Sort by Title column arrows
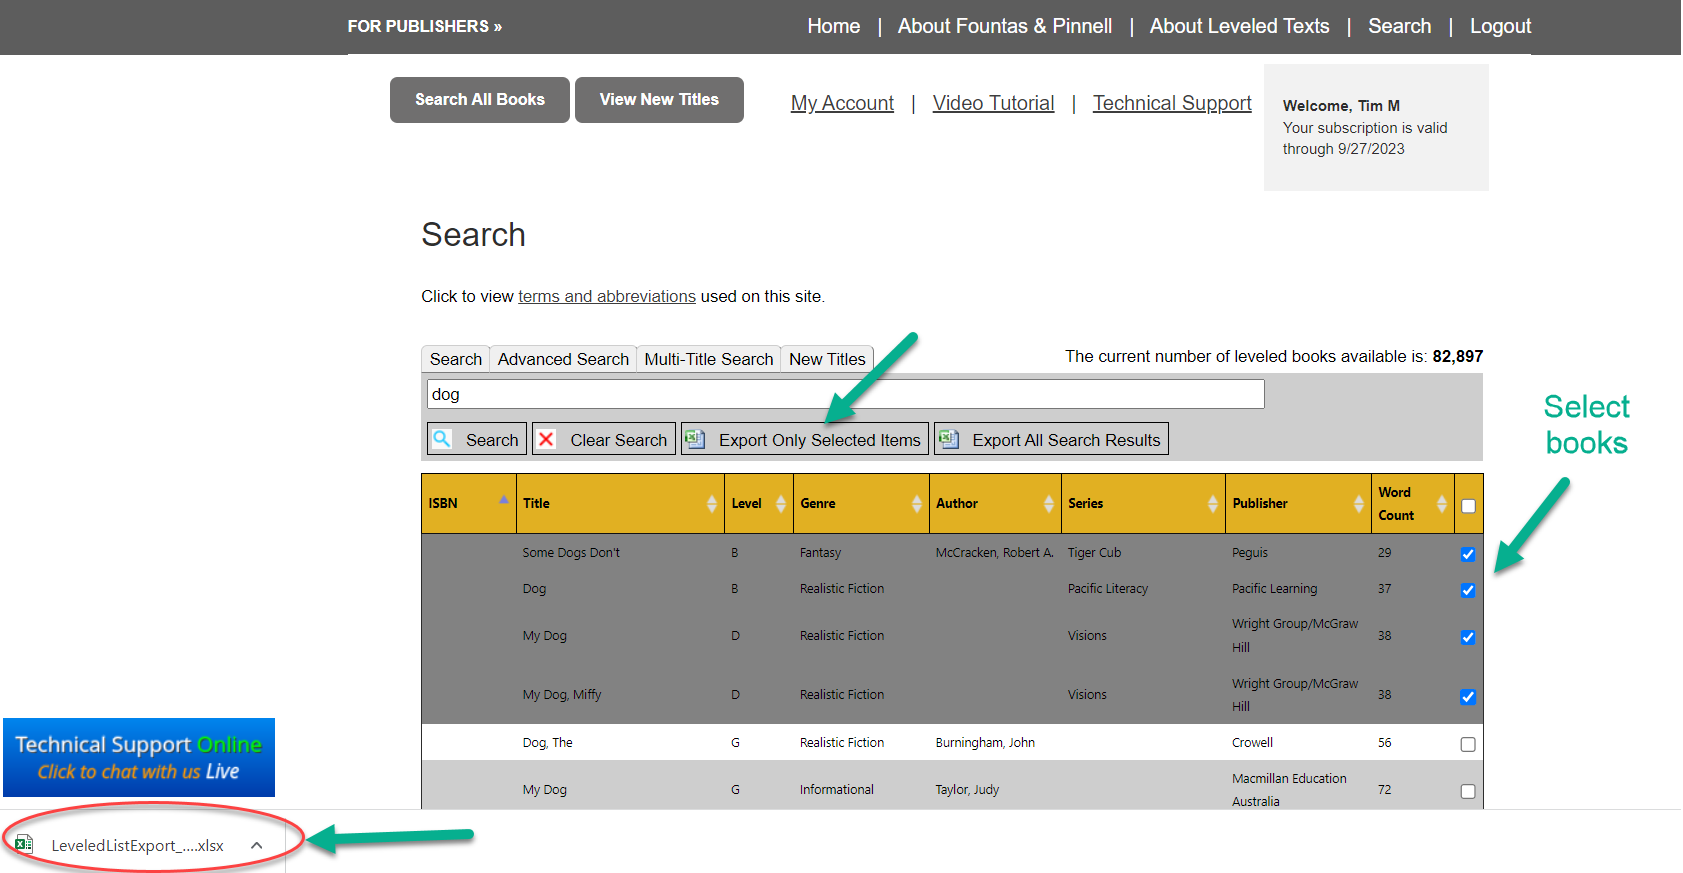The height and width of the screenshot is (873, 1683). click(711, 504)
